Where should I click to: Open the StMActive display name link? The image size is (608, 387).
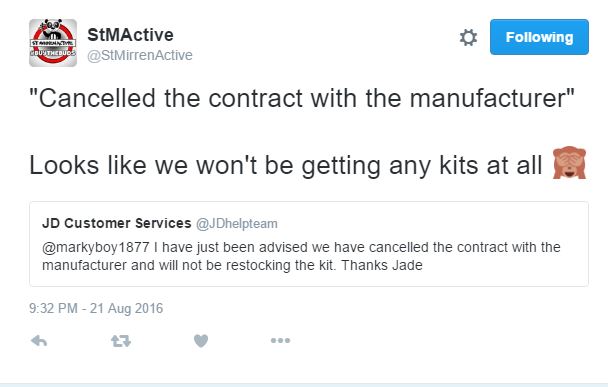(x=130, y=35)
